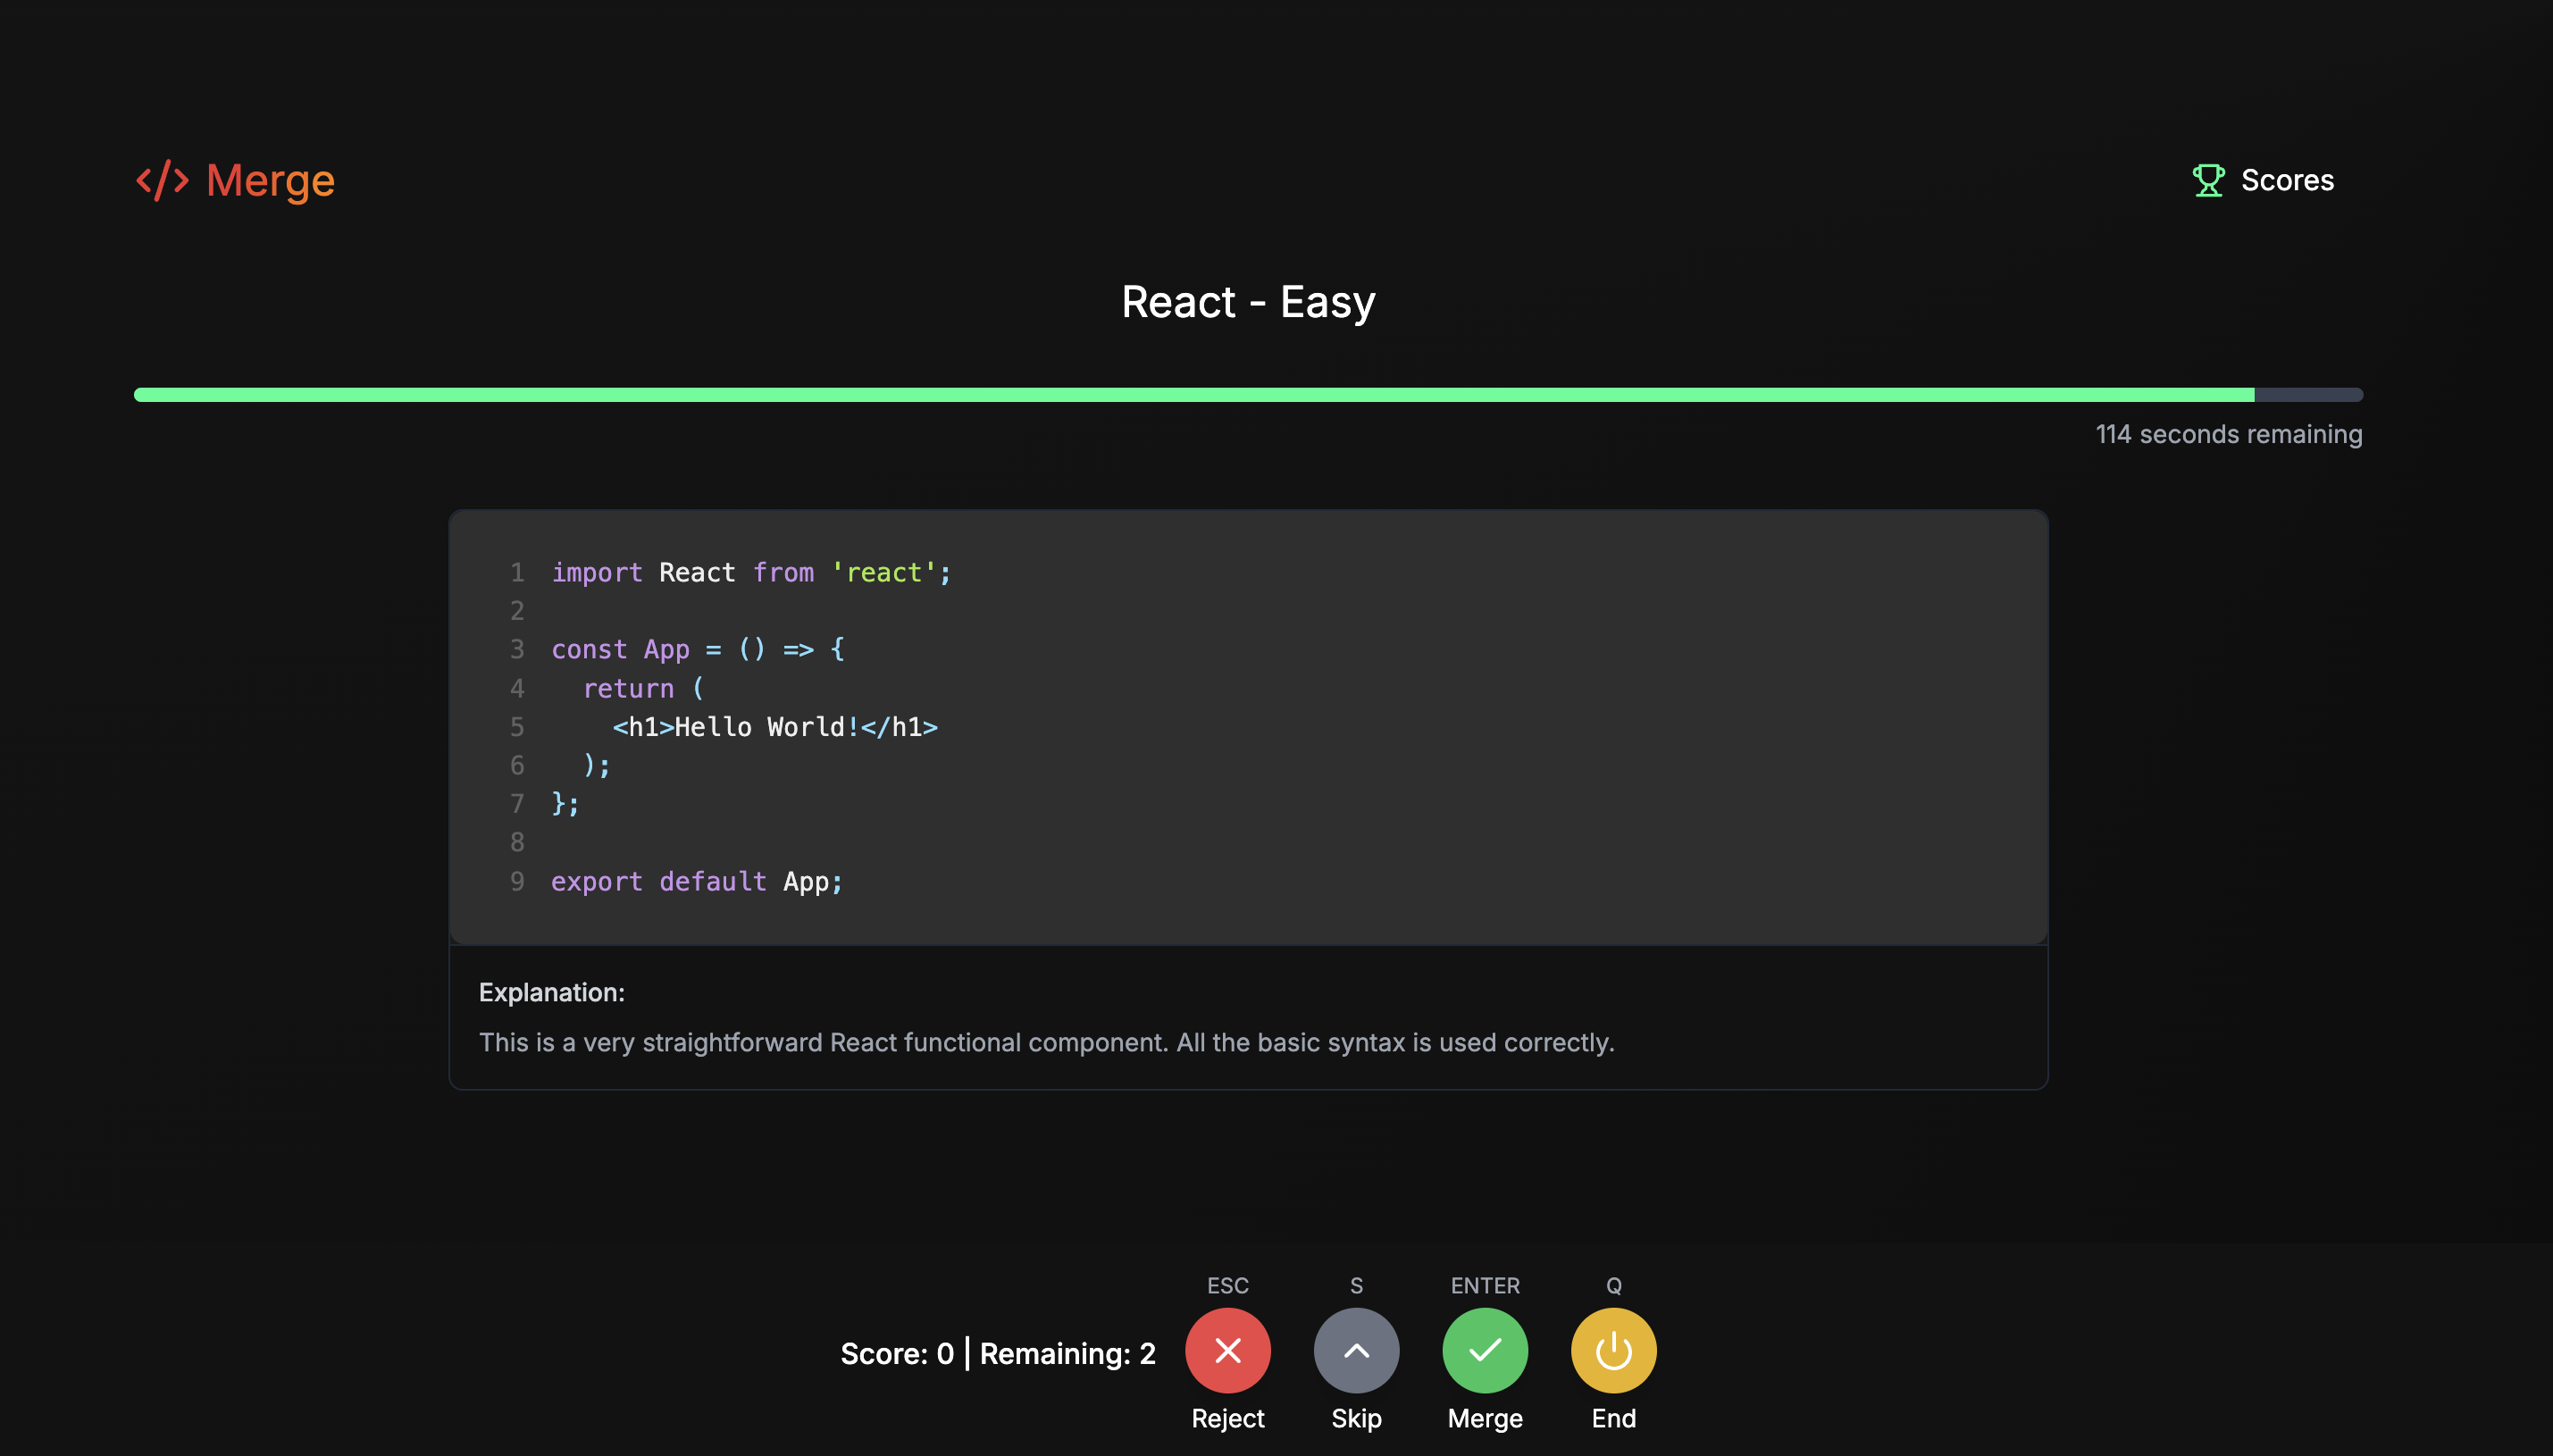
Task: Click the red Reject X button
Action: pyautogui.click(x=1227, y=1350)
